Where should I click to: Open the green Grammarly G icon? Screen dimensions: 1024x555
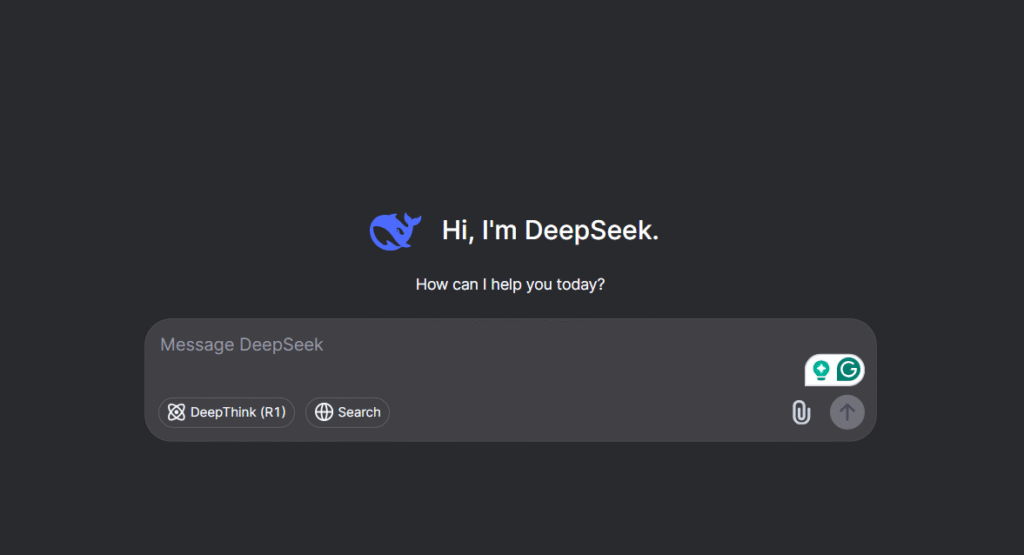848,370
